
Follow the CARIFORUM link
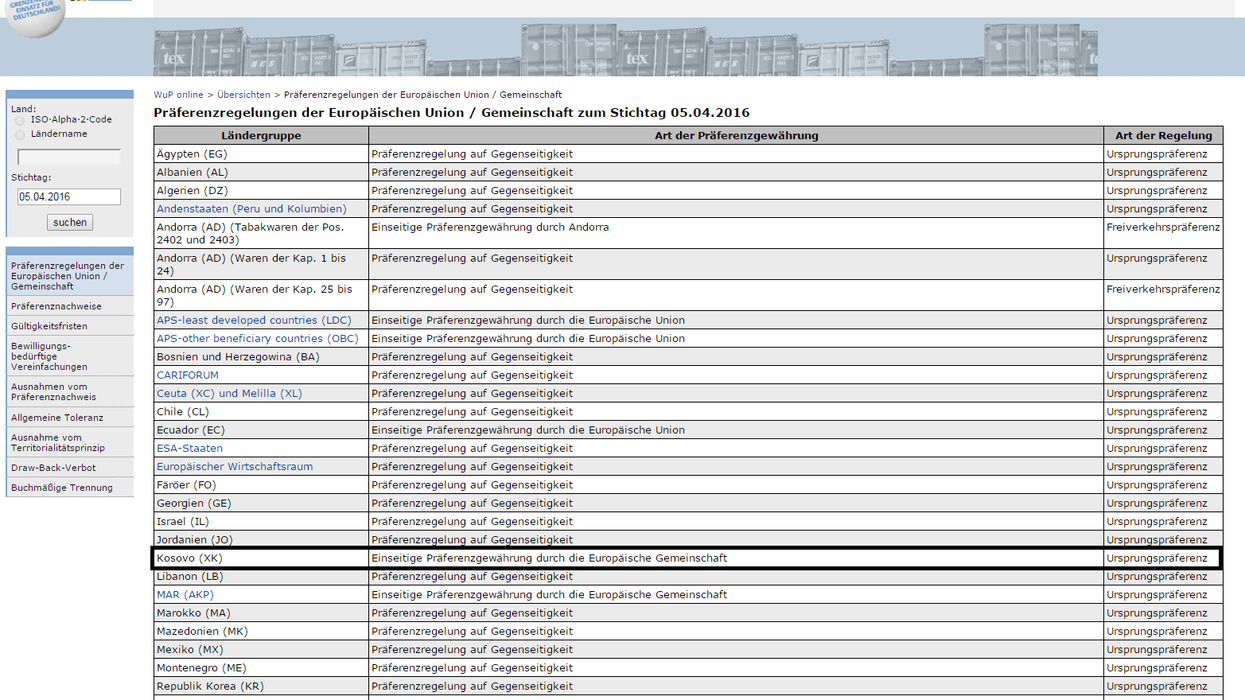(187, 375)
